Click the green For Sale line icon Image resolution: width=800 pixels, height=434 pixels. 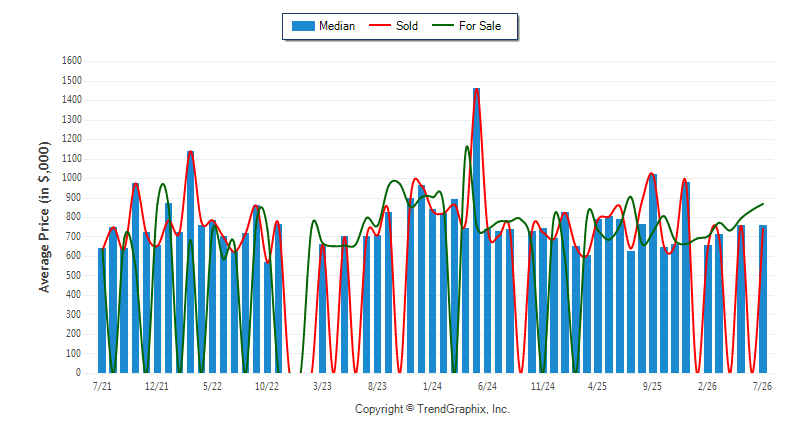pyautogui.click(x=443, y=25)
